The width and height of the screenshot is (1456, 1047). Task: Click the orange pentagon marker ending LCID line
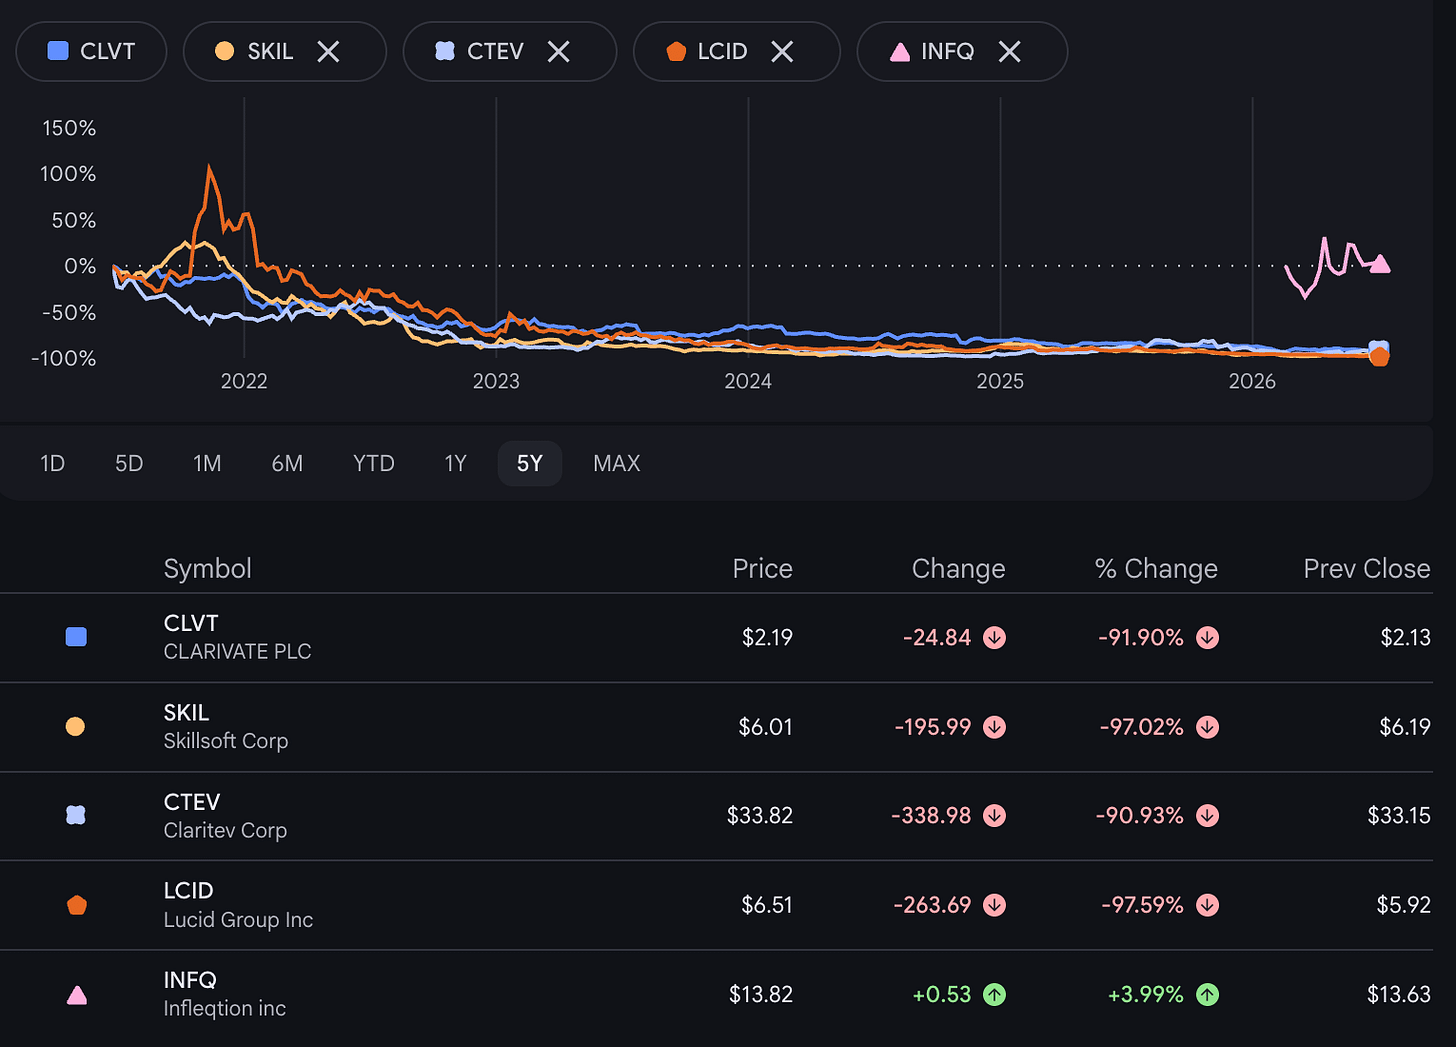coord(1379,356)
